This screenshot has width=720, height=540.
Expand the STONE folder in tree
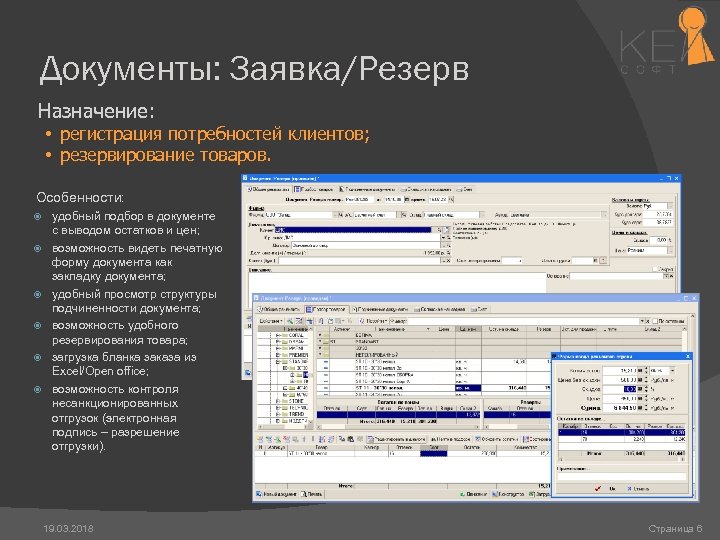(x=278, y=401)
